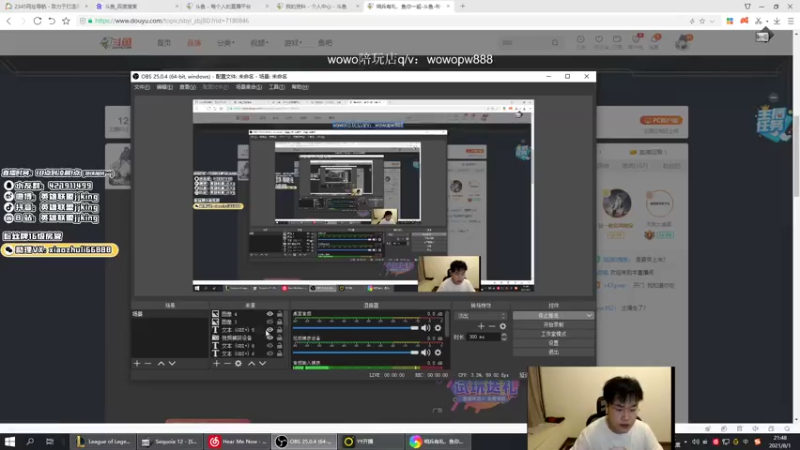Toggle visibility of the video capture device source
The height and width of the screenshot is (450, 800).
(x=269, y=337)
